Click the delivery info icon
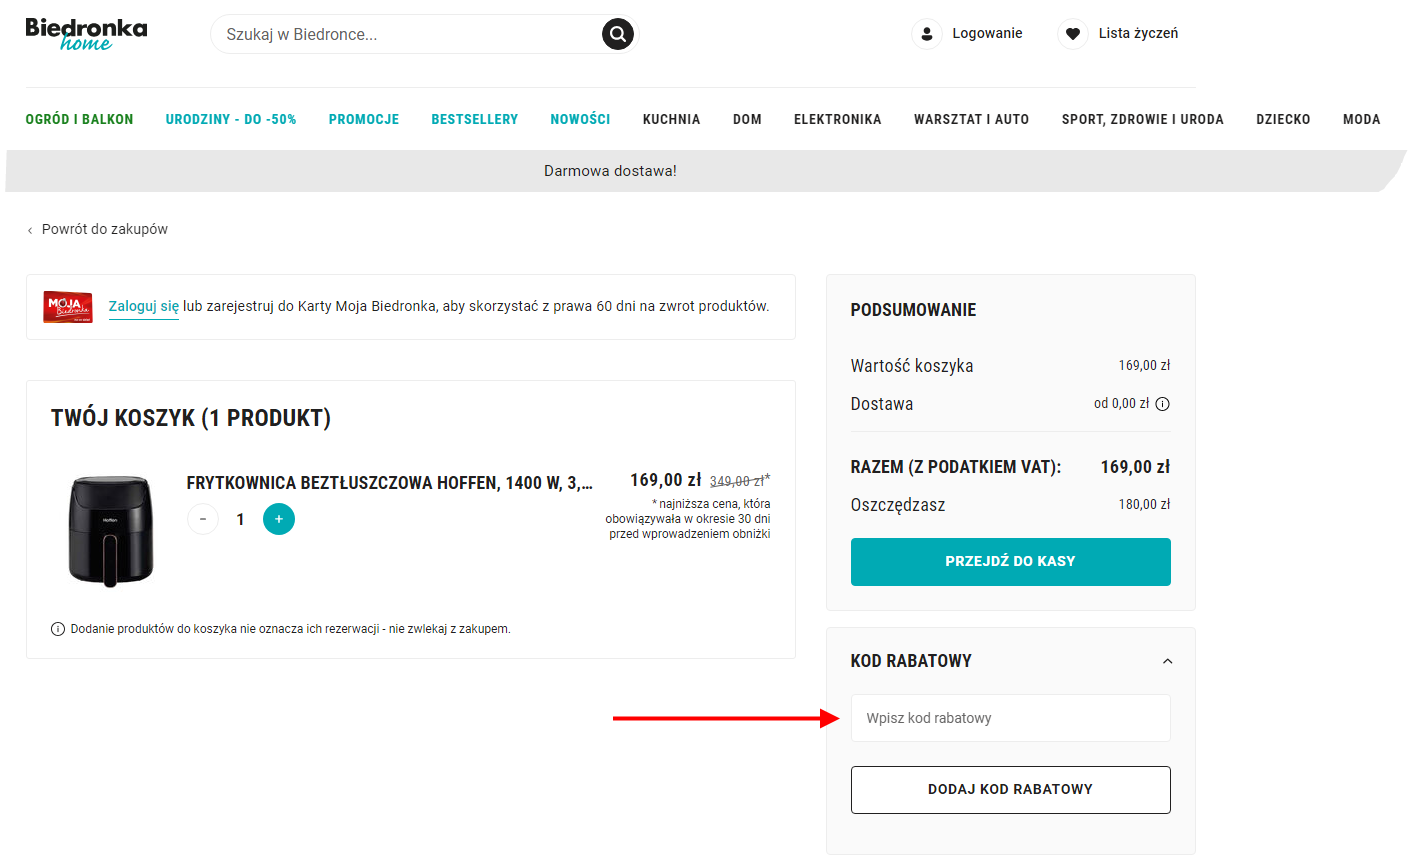 (x=1163, y=404)
